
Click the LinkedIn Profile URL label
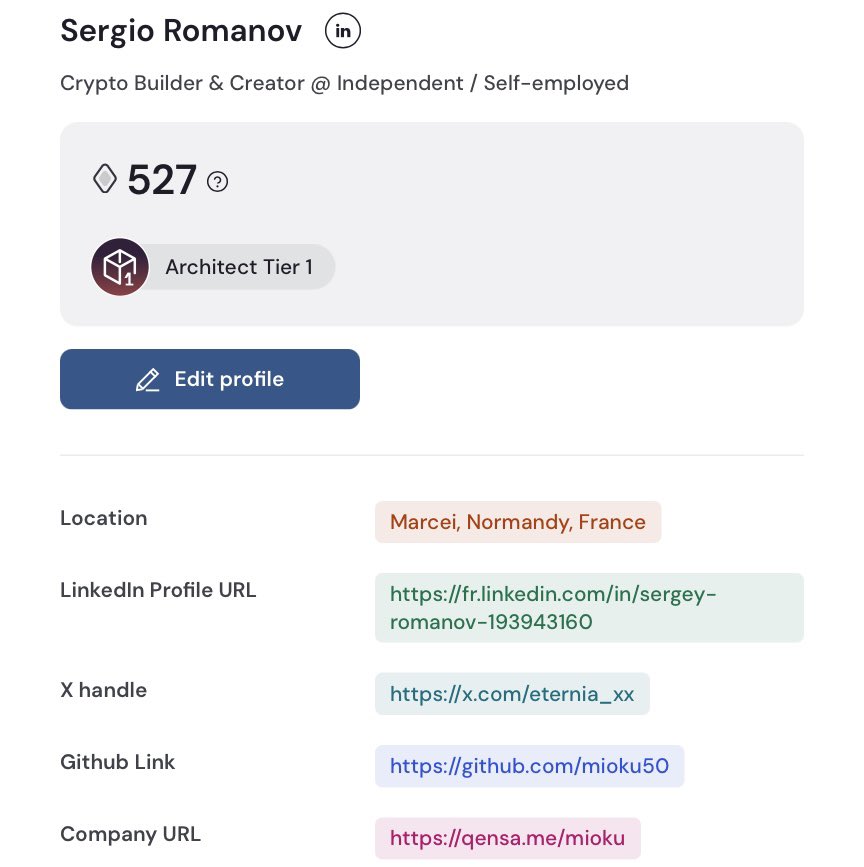[x=158, y=590]
